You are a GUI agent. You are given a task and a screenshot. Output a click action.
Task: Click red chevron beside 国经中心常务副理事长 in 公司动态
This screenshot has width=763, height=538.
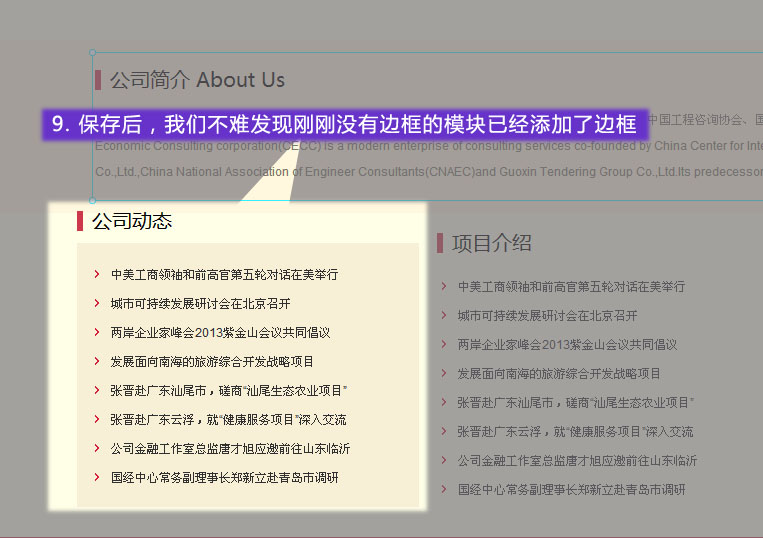click(96, 478)
